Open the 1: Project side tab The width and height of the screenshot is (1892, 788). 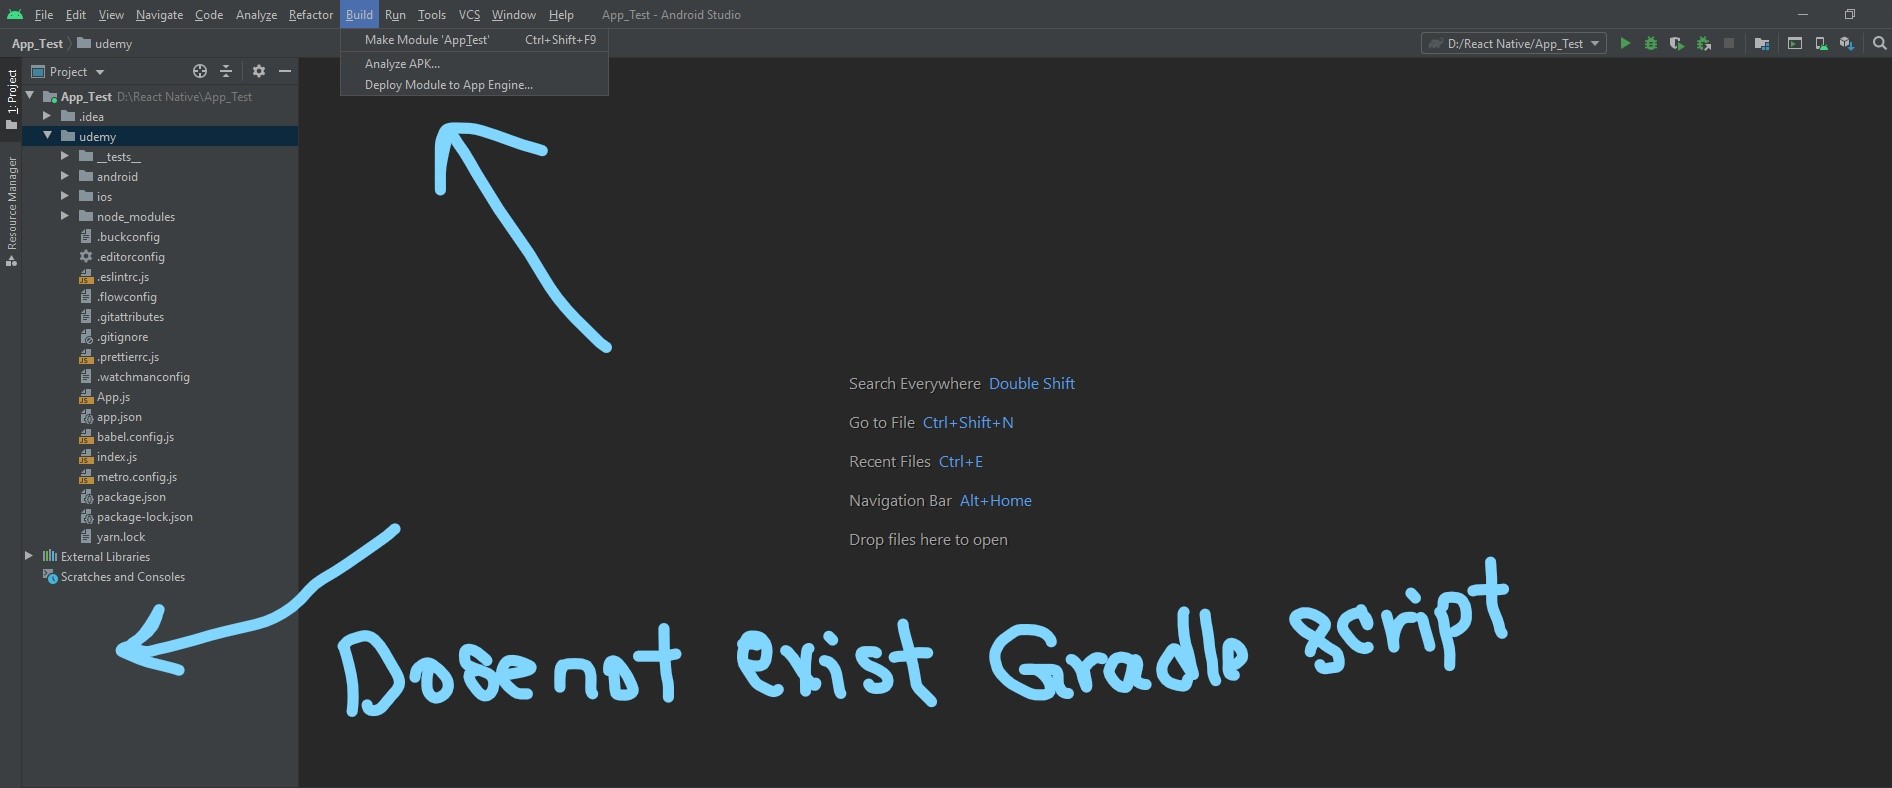[x=11, y=100]
